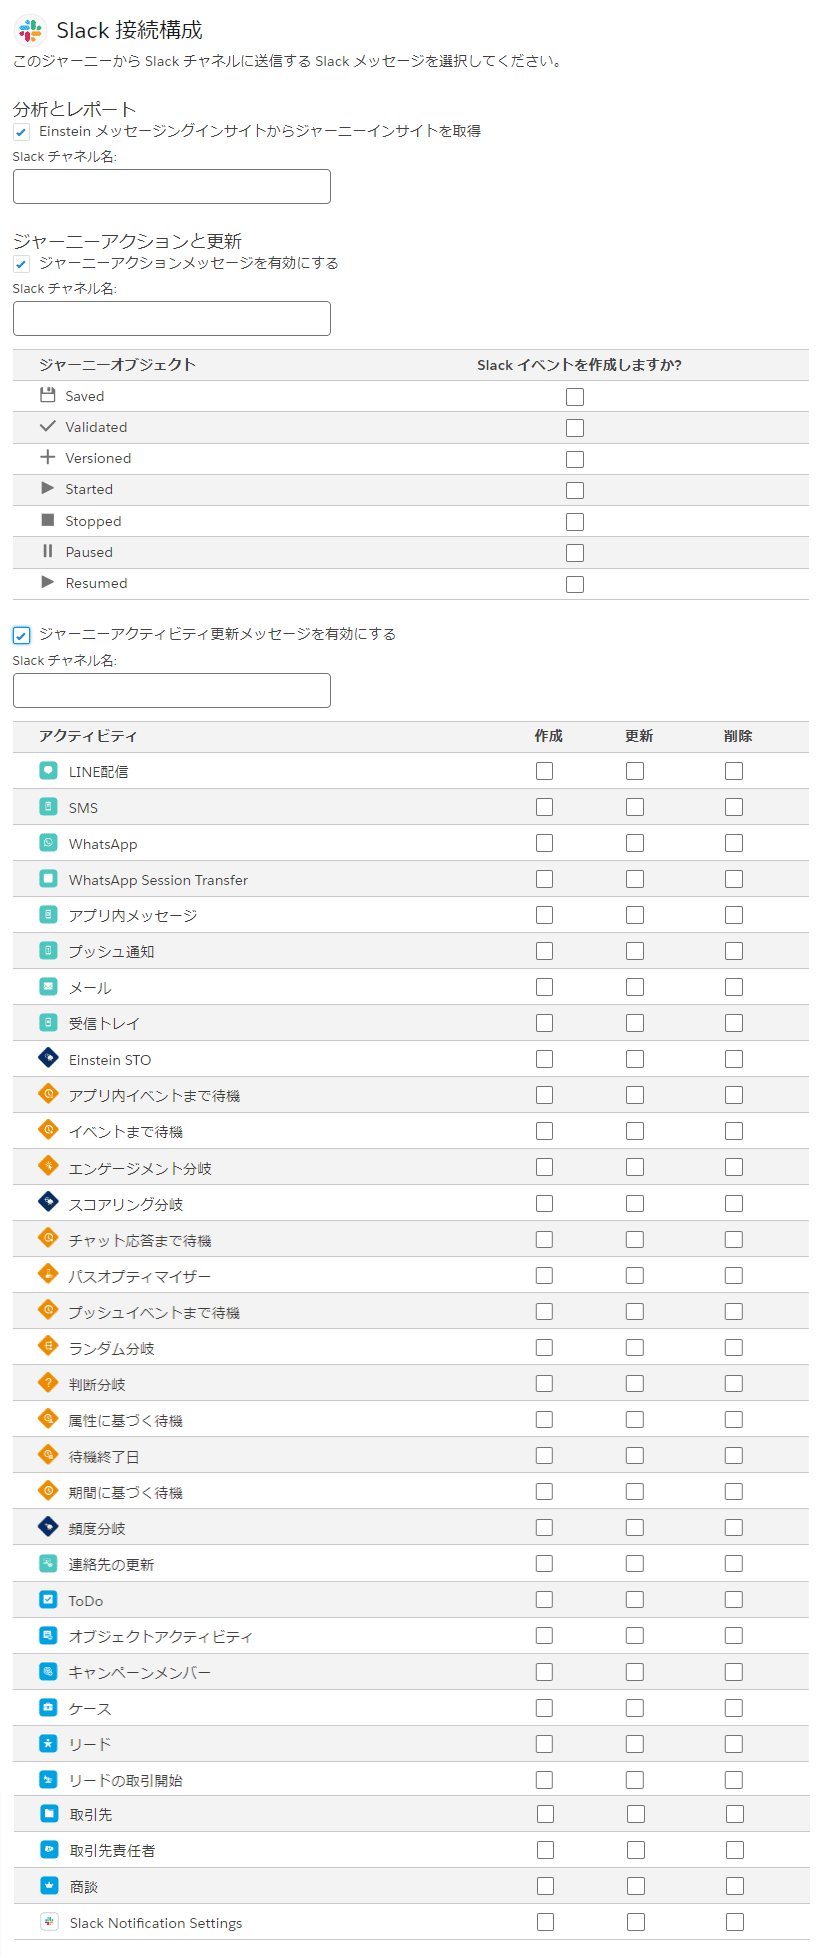Check 削除 checkbox for 商談
The image size is (822, 1958).
tap(735, 1886)
